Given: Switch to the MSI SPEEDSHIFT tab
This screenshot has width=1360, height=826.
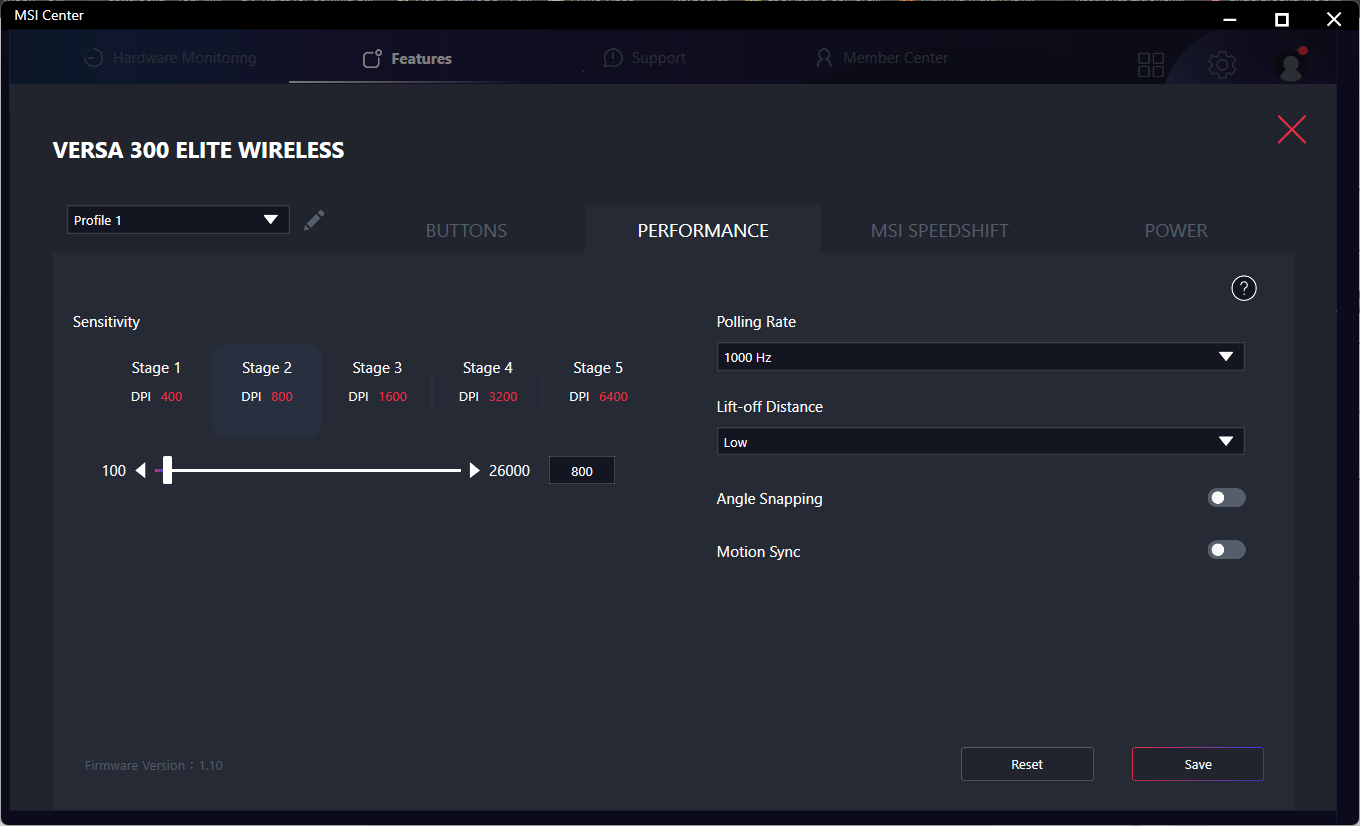Looking at the screenshot, I should click(939, 231).
